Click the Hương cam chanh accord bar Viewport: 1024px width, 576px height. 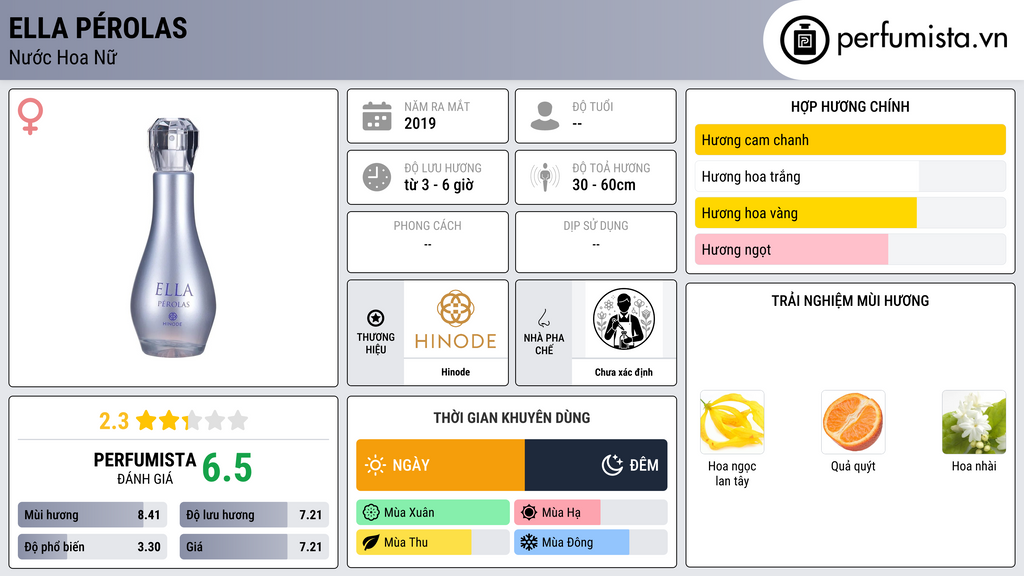(x=850, y=140)
